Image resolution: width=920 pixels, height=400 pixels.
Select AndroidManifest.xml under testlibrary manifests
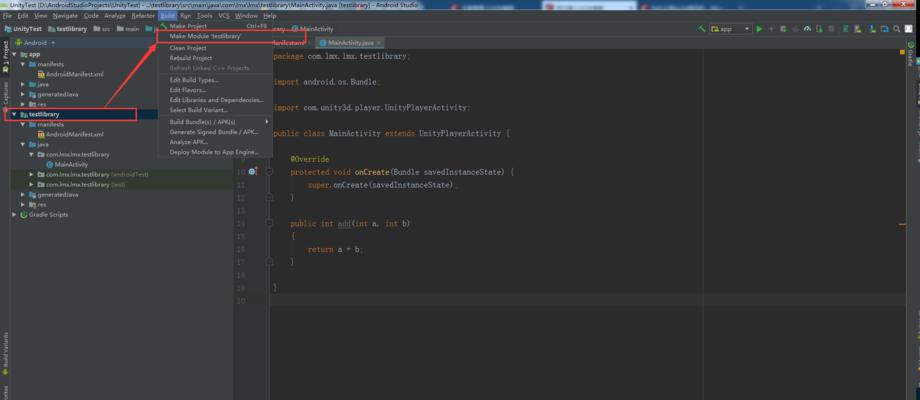point(71,134)
